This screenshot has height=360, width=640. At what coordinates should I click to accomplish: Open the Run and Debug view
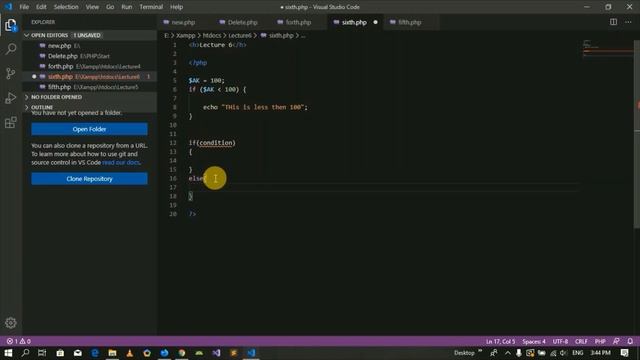pos(11,98)
